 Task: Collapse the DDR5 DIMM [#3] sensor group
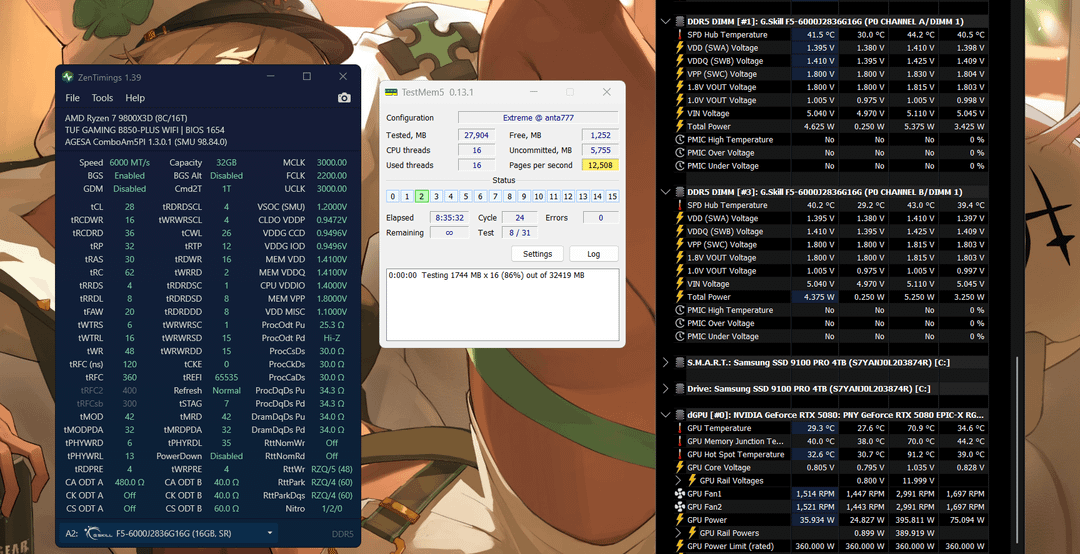click(665, 192)
